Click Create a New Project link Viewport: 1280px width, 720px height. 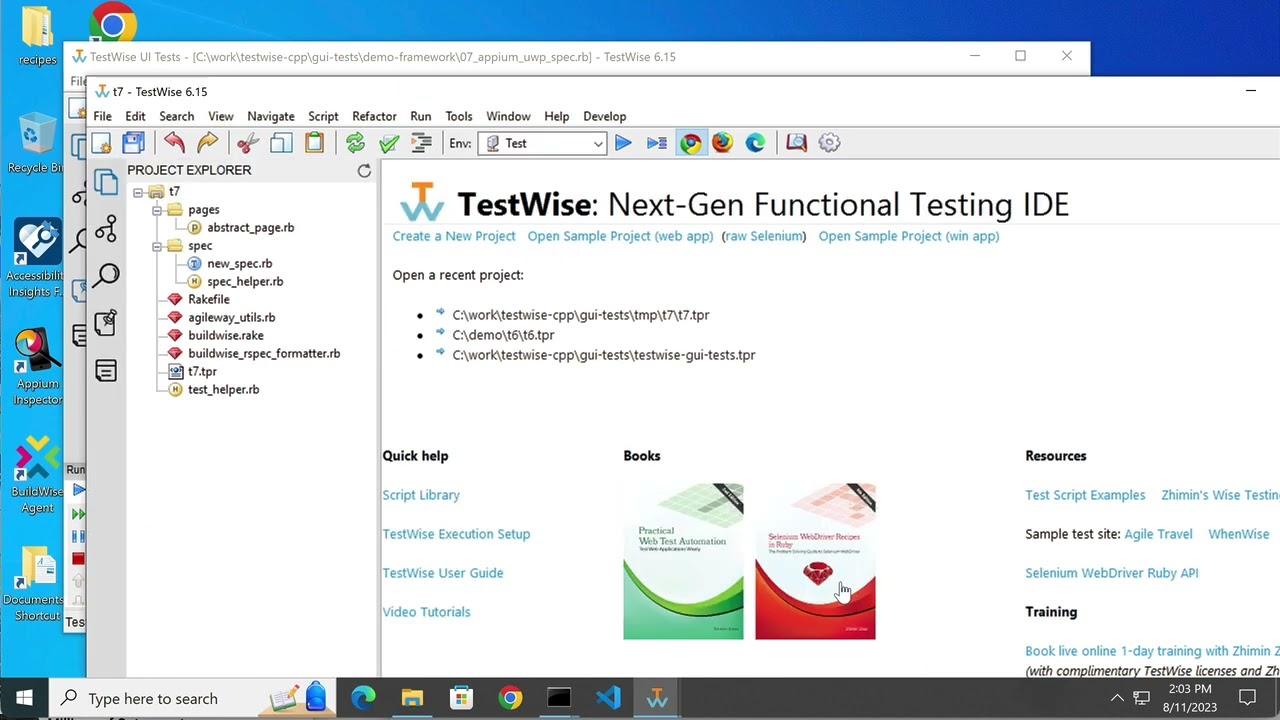(454, 237)
